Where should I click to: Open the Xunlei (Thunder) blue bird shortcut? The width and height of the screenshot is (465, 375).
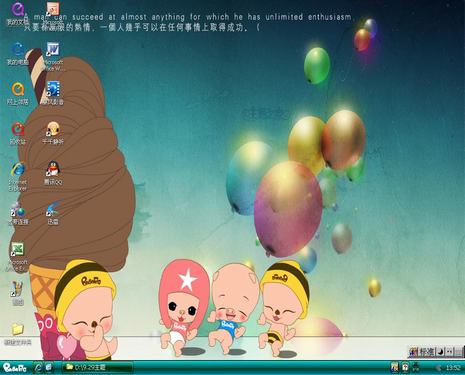click(53, 213)
